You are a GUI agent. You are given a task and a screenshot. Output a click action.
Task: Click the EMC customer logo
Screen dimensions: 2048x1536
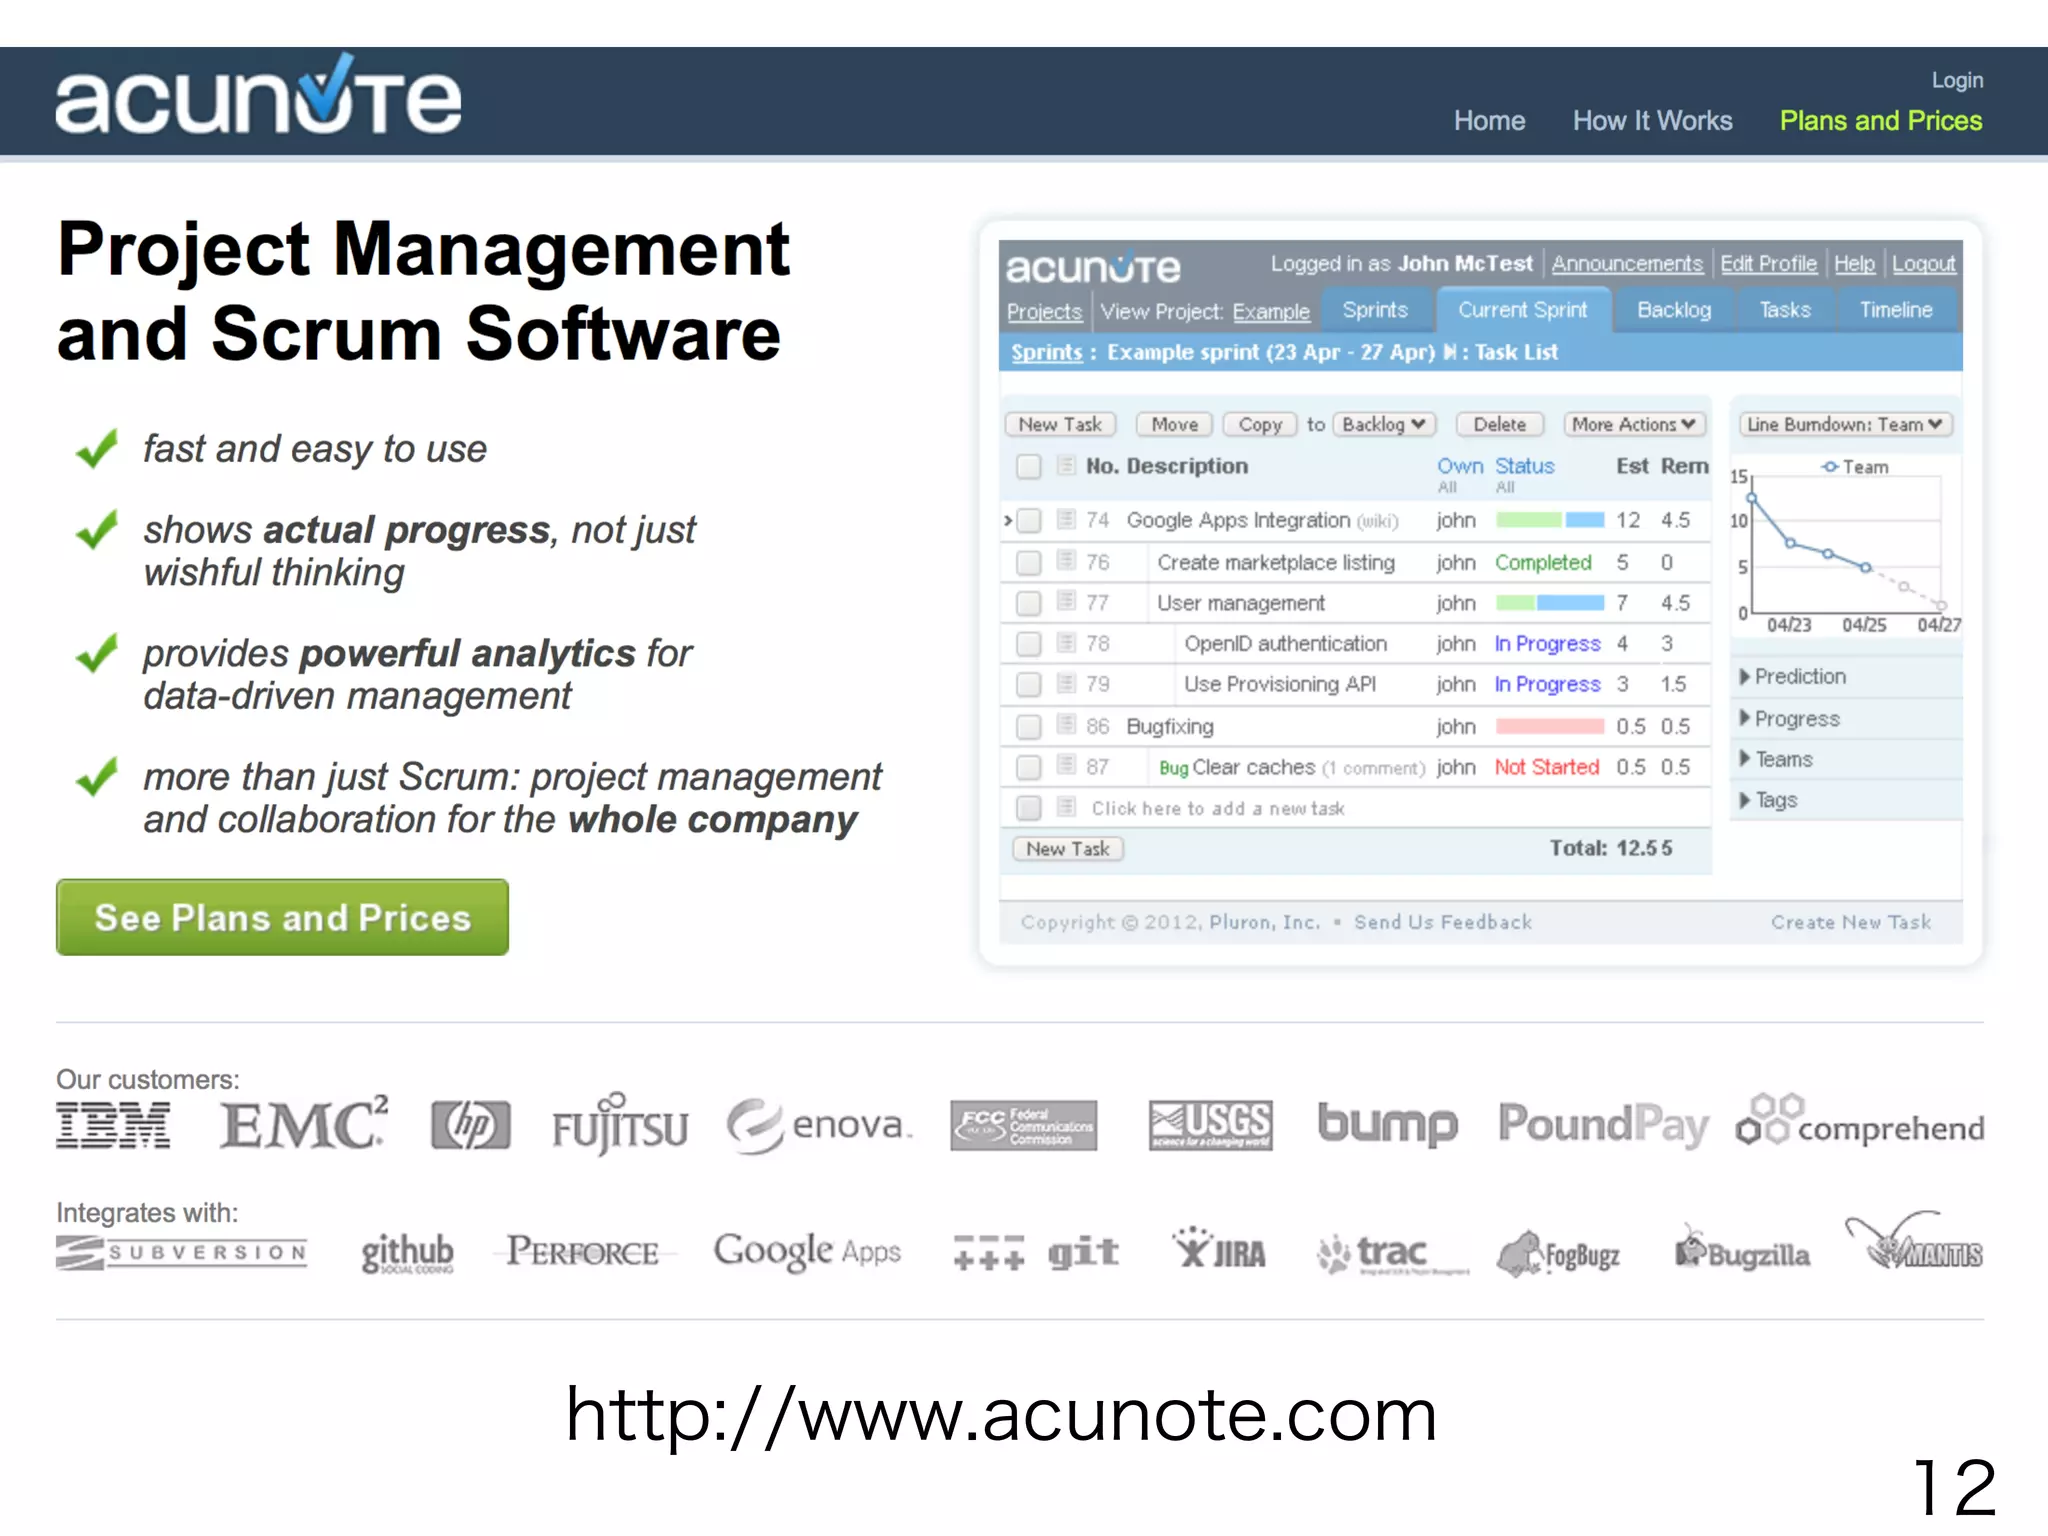point(304,1123)
